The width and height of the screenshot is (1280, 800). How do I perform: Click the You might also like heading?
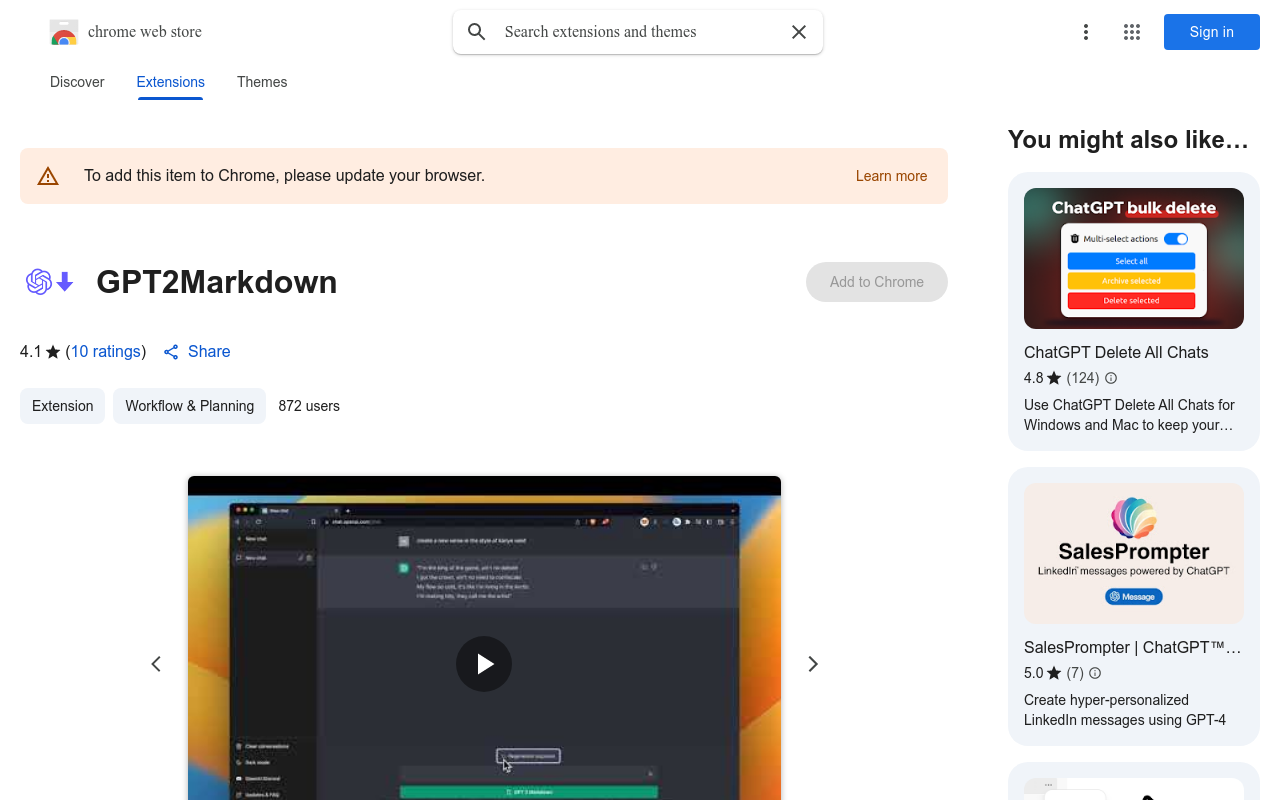click(1128, 140)
